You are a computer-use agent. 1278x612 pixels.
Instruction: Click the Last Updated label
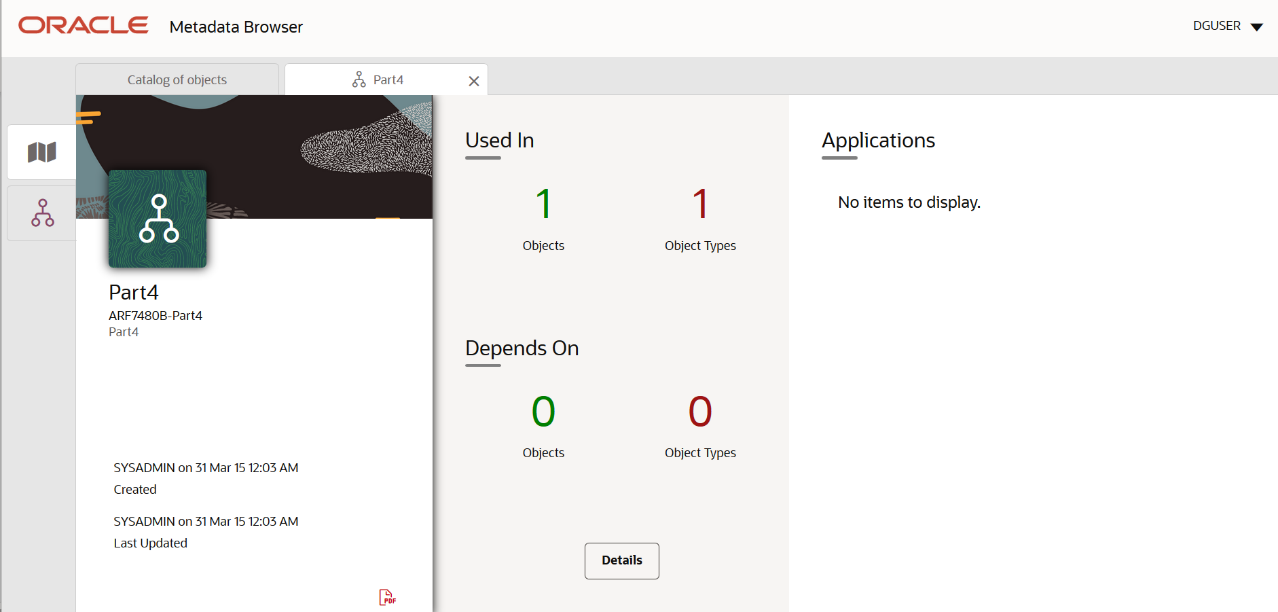tap(151, 544)
